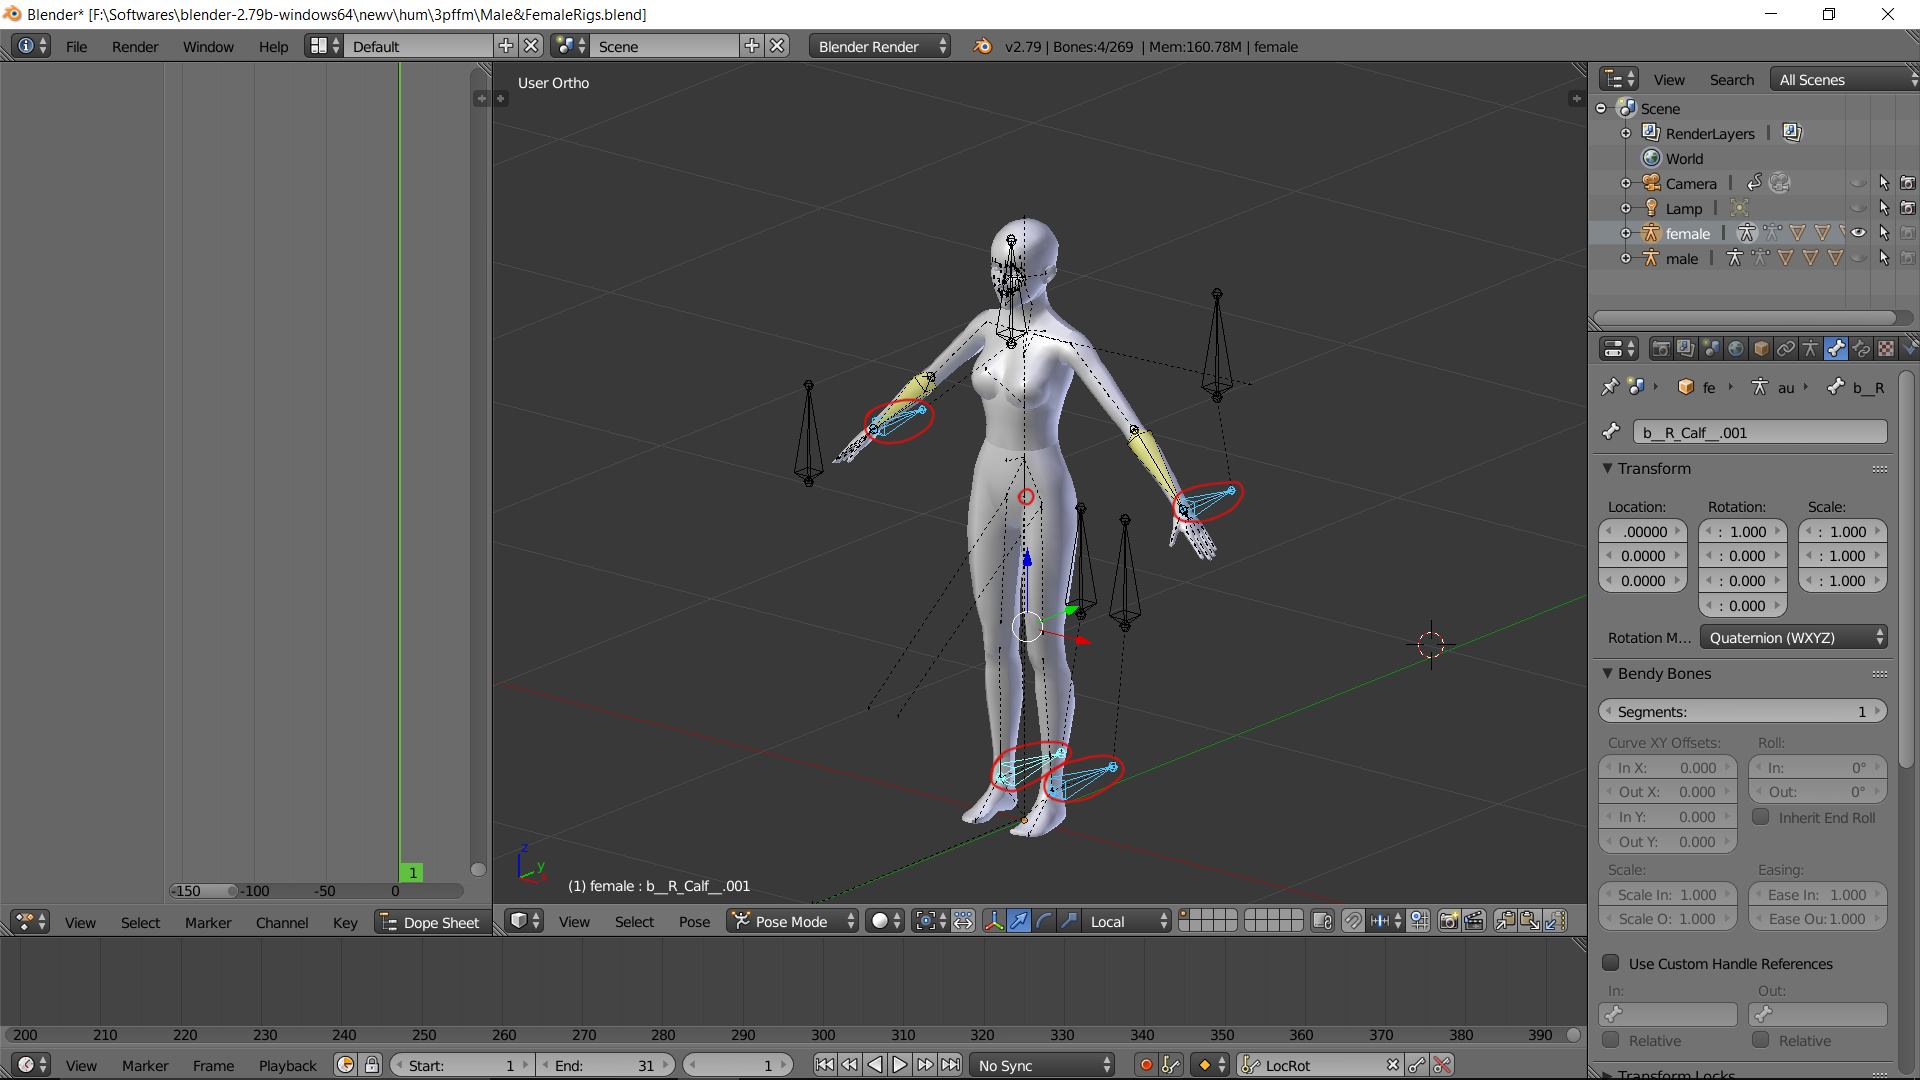Open the Render menu in menu bar
The image size is (1920, 1080).
(132, 46)
